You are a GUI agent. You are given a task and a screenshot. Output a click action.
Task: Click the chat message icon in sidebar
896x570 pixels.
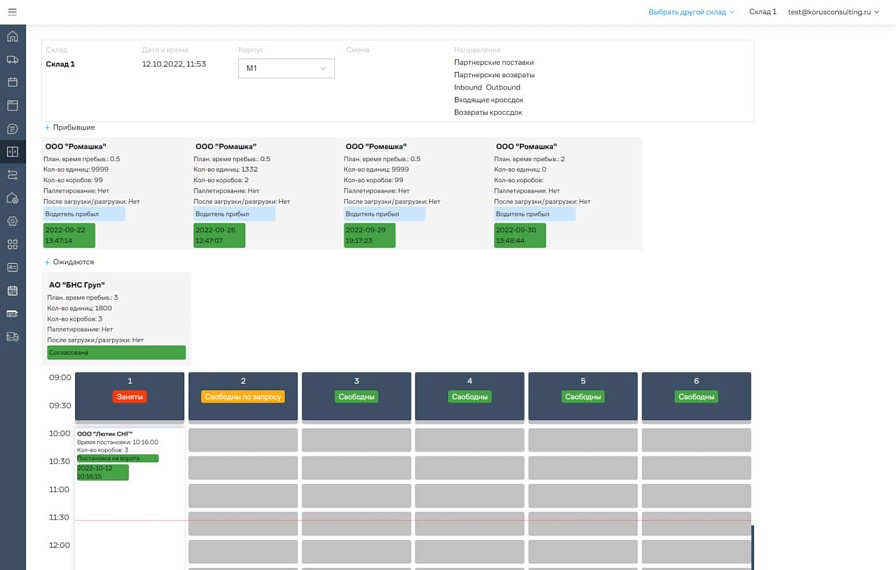[x=12, y=129]
